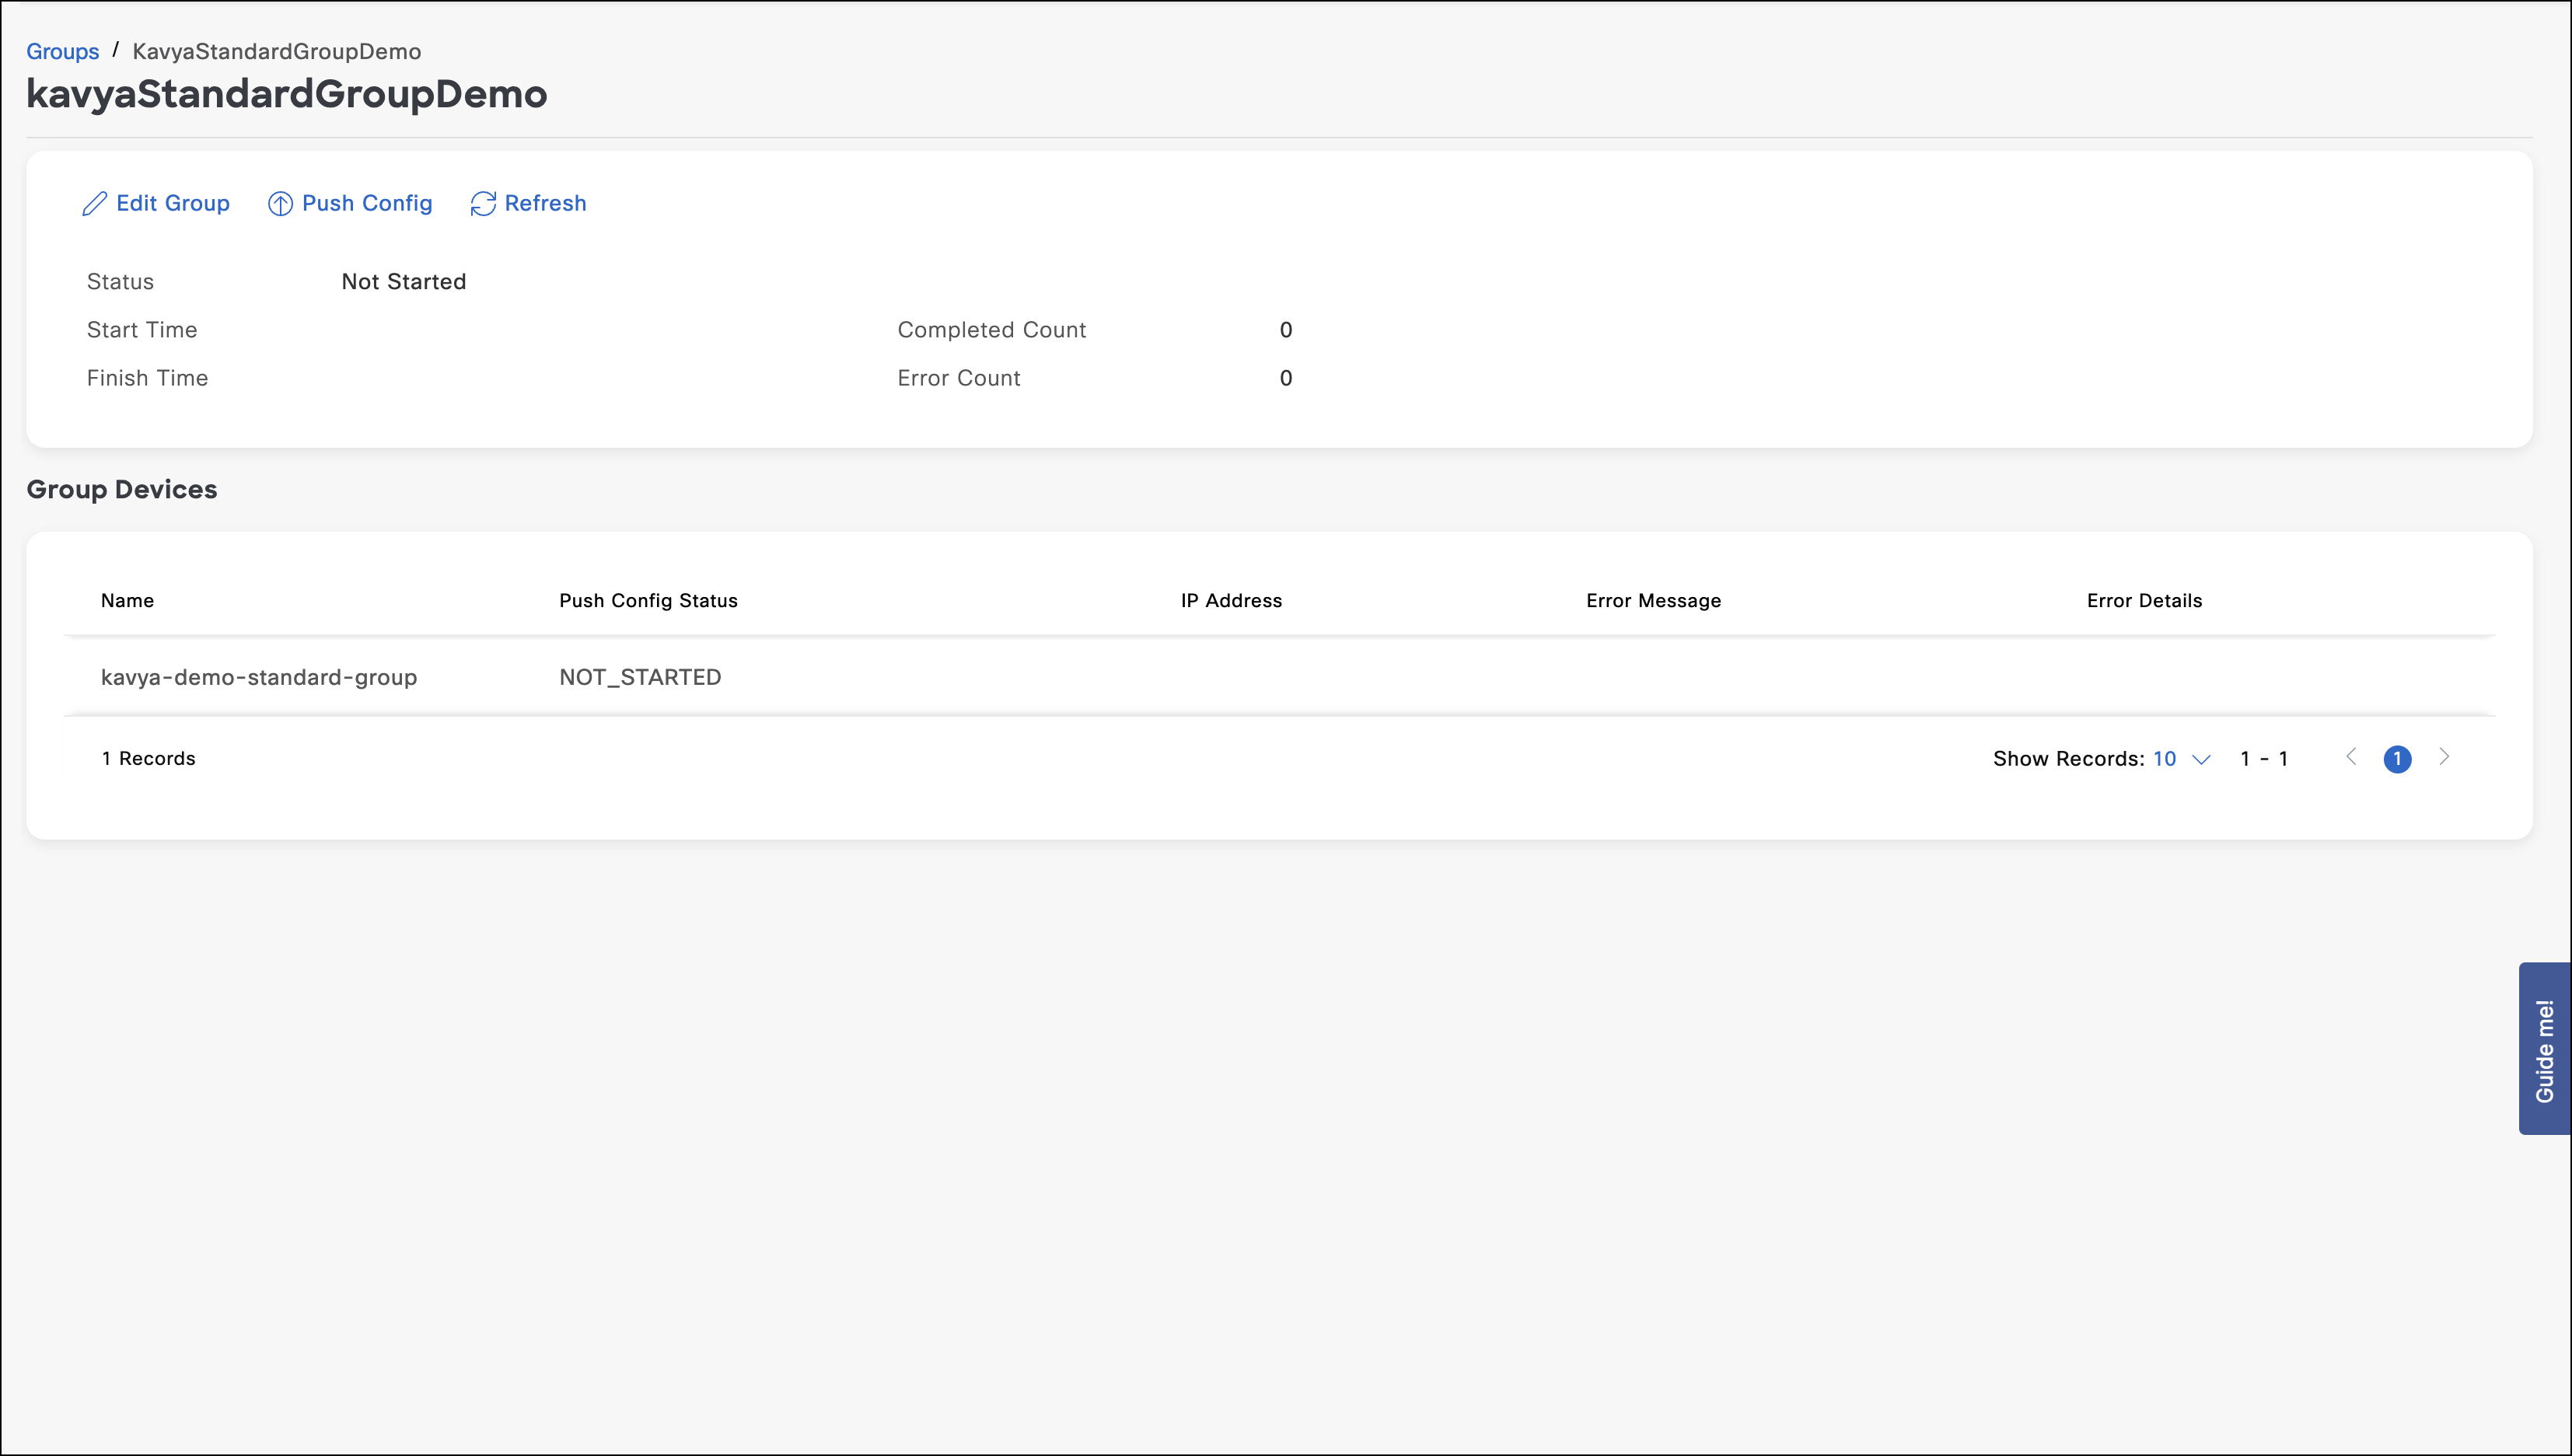Screen dimensions: 2572x1456
Task: Click KavyaStandardGroupDemo in the breadcrumb
Action: pos(277,51)
